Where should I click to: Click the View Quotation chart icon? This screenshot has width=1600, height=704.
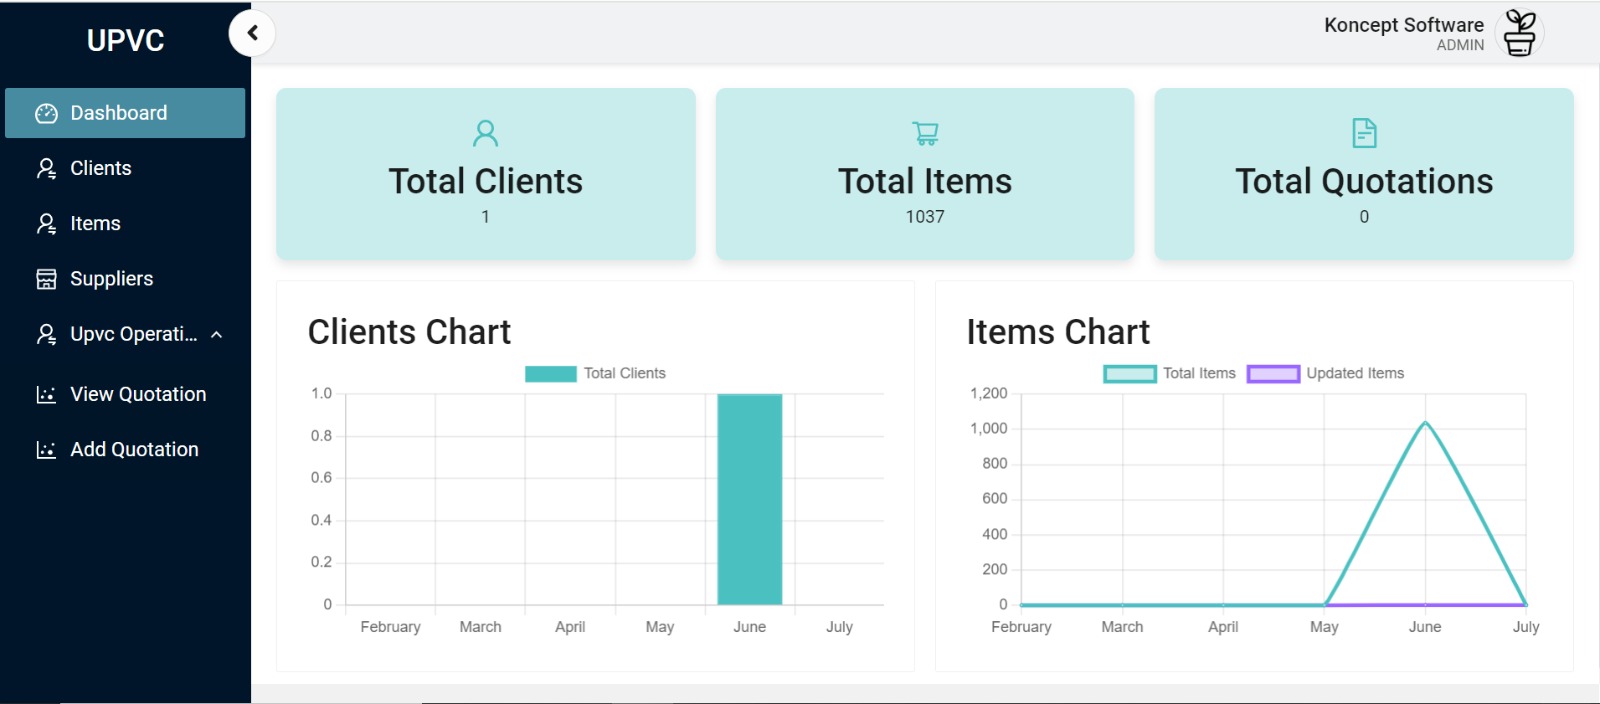[46, 395]
